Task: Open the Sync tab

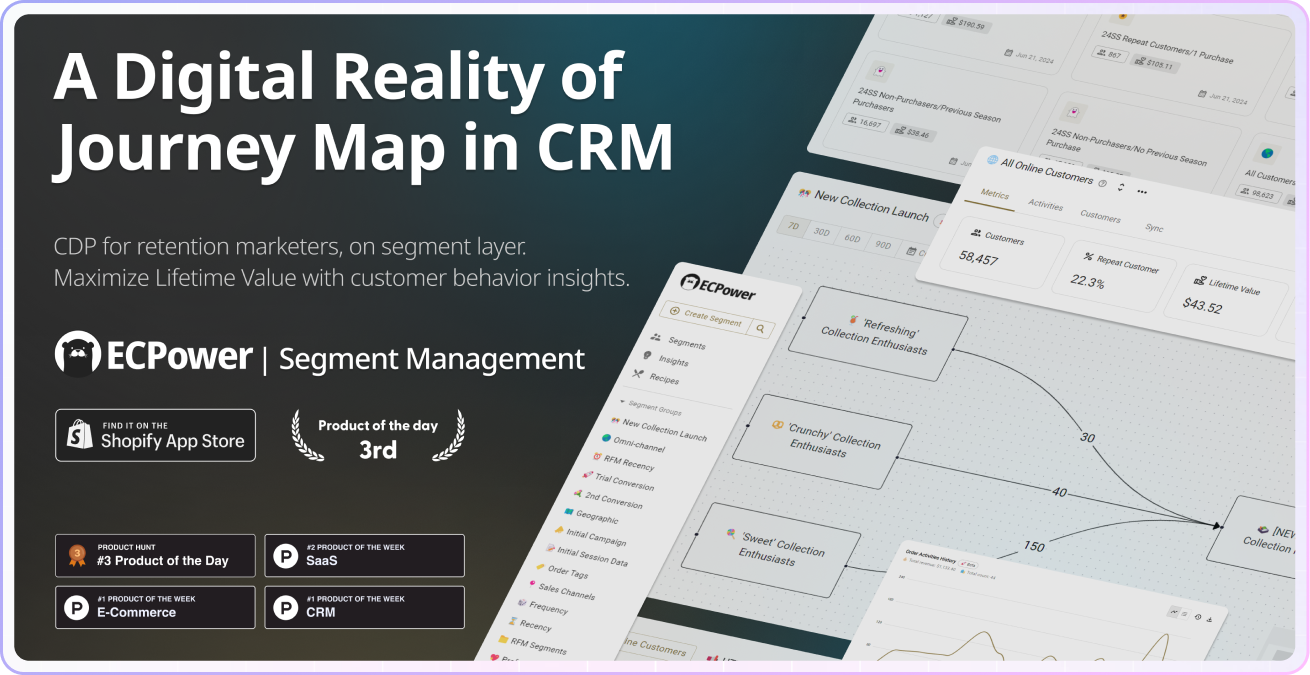Action: pyautogui.click(x=1154, y=228)
